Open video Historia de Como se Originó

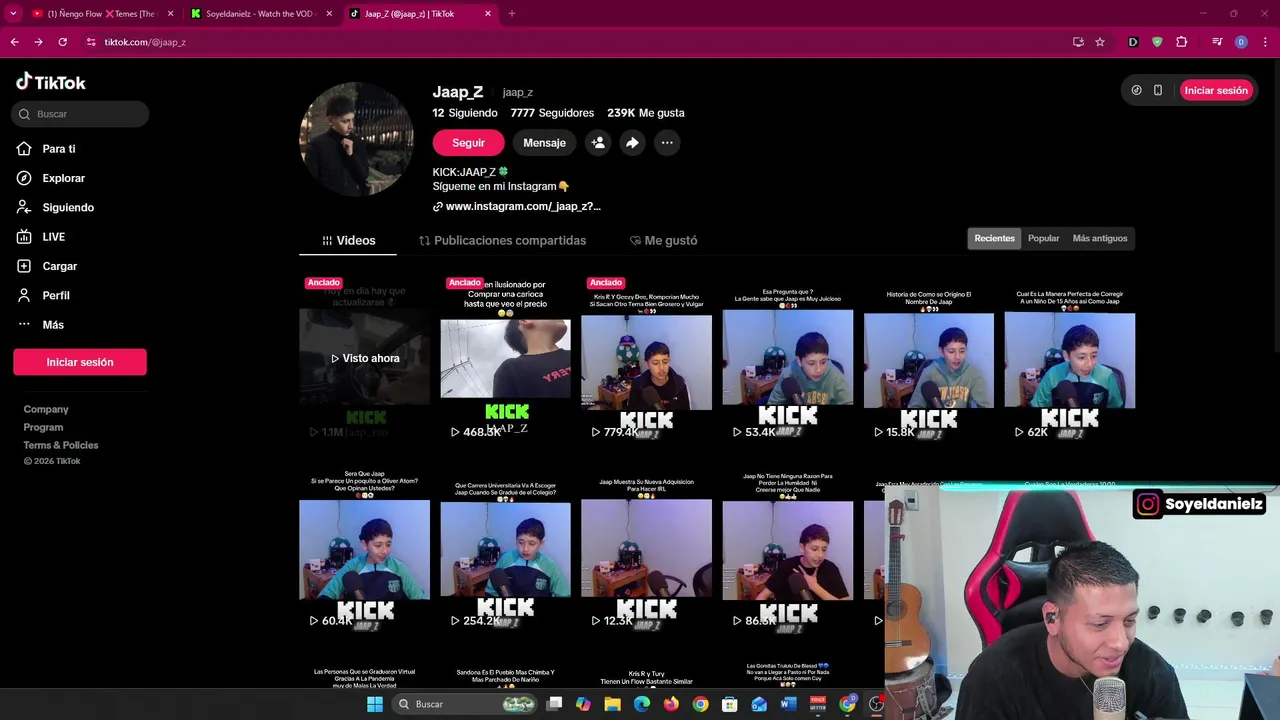(x=929, y=358)
